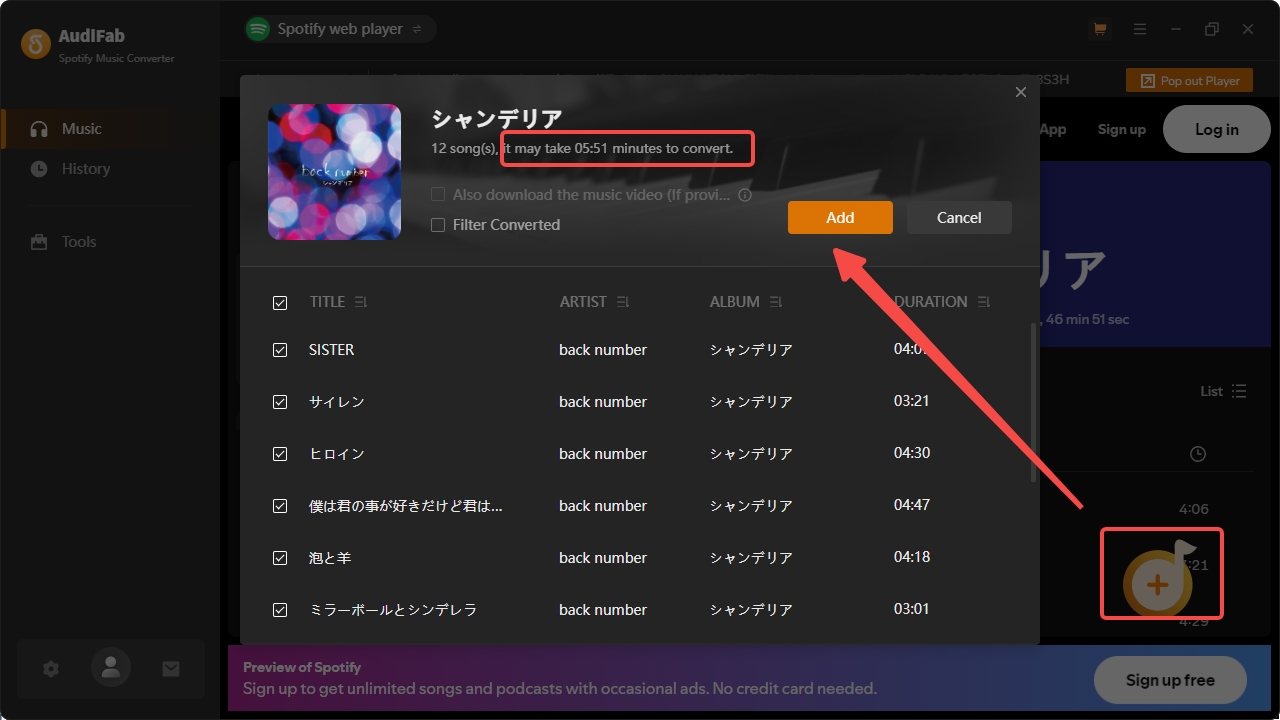This screenshot has height=720, width=1280.
Task: Open the settings gear icon
Action: (50, 668)
